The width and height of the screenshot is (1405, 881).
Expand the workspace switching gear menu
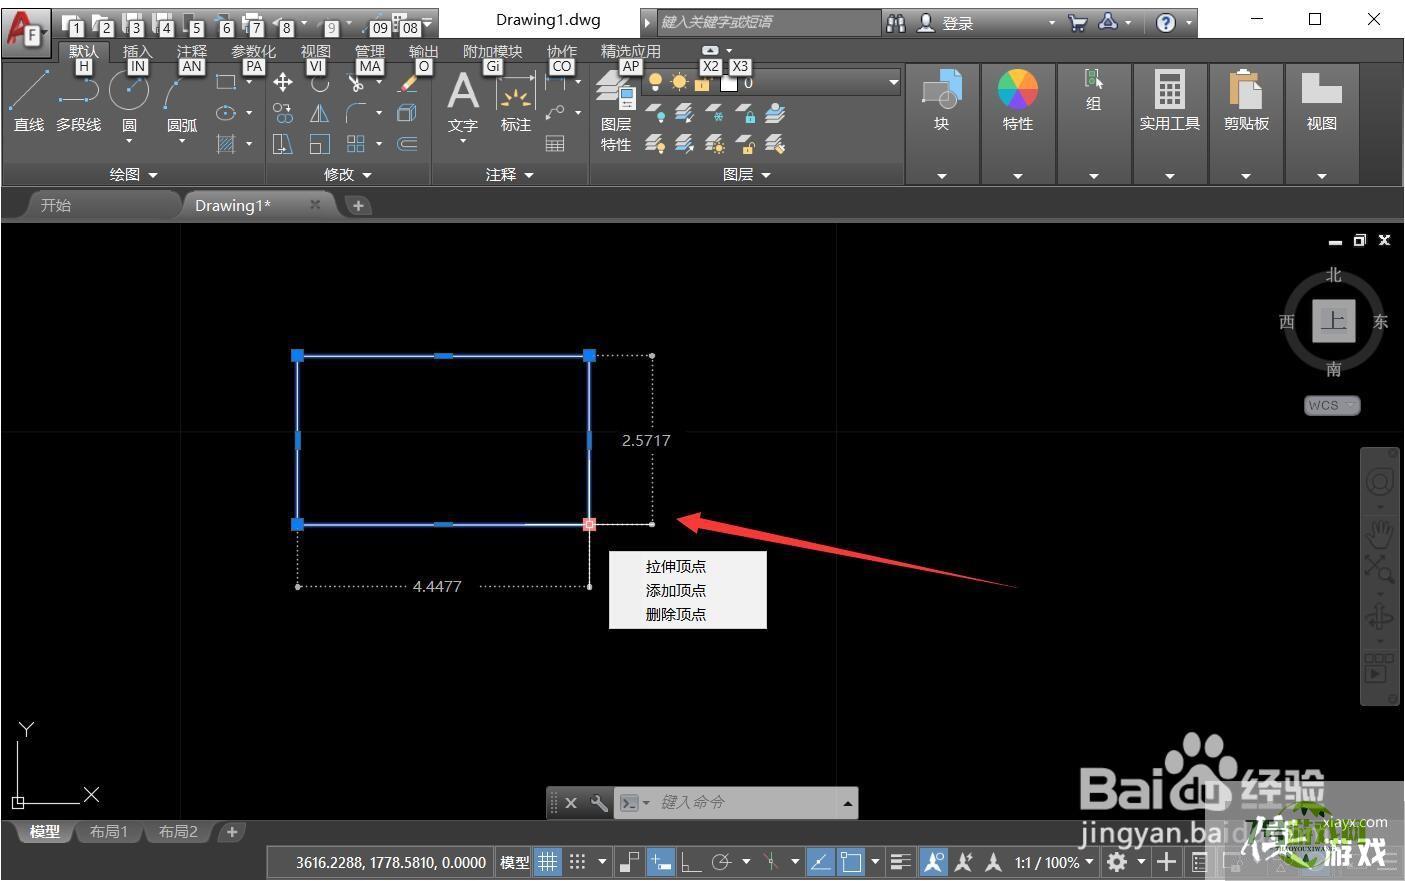click(1141, 862)
